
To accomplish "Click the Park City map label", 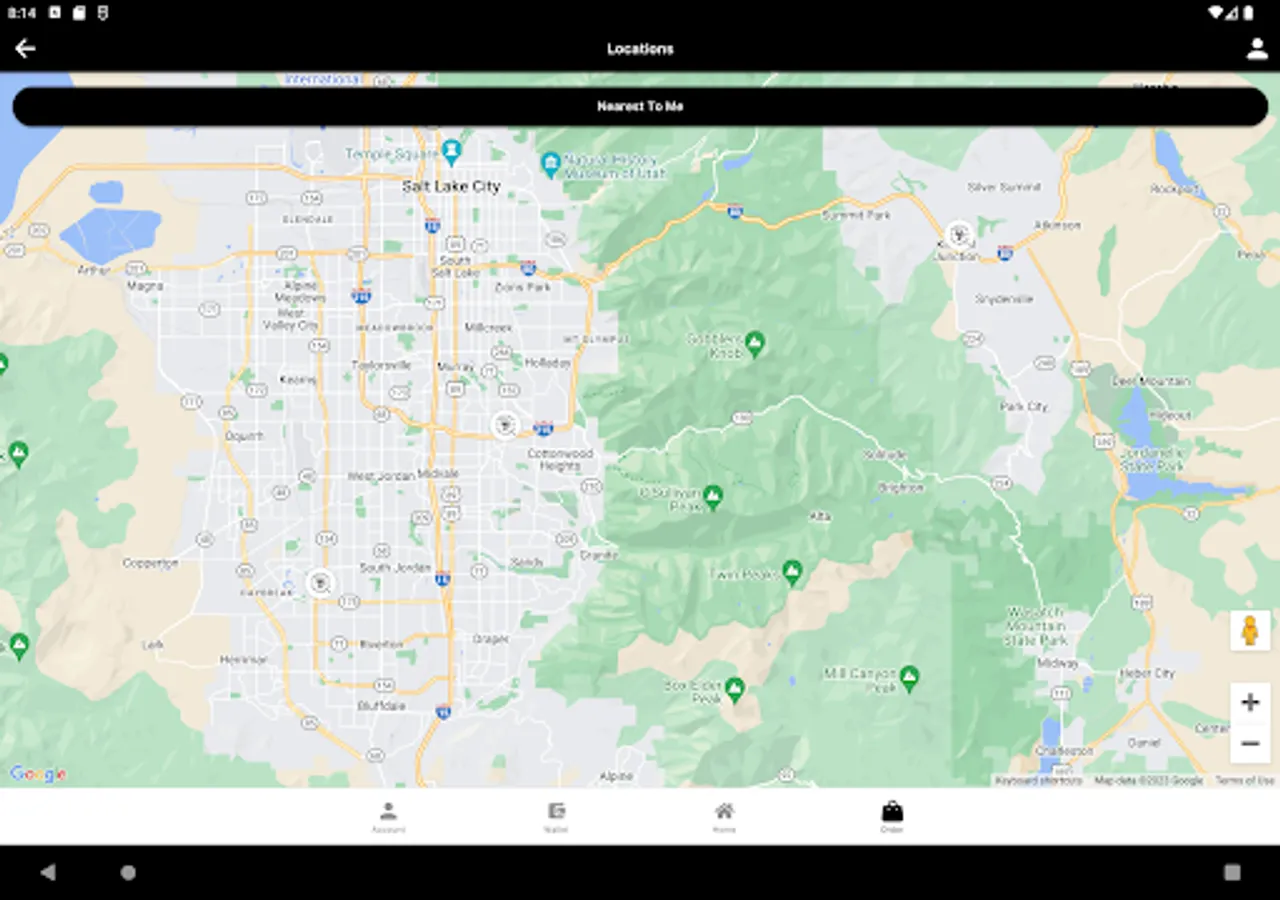I will (1024, 407).
